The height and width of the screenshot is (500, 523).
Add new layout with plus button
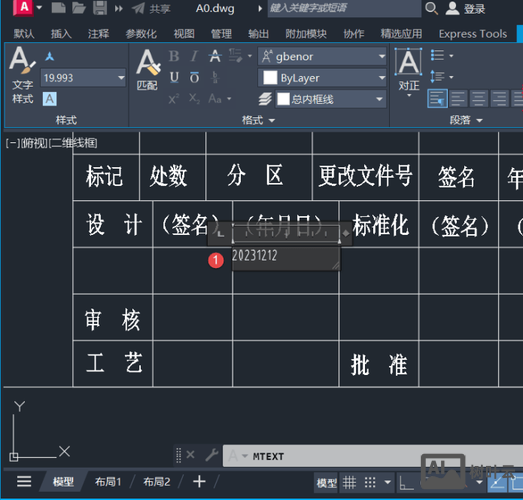click(x=199, y=482)
